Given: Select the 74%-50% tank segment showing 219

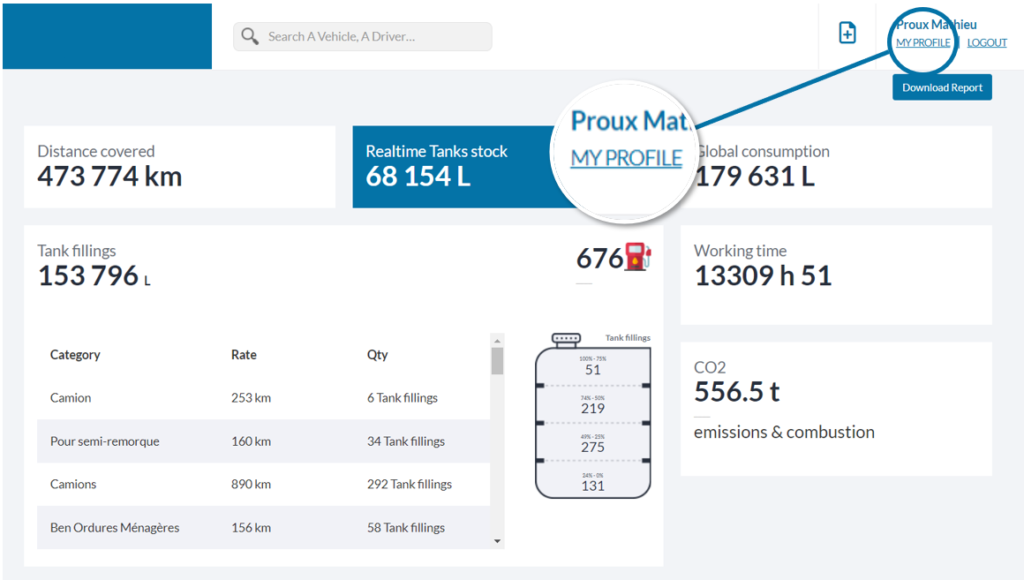Looking at the screenshot, I should (593, 404).
